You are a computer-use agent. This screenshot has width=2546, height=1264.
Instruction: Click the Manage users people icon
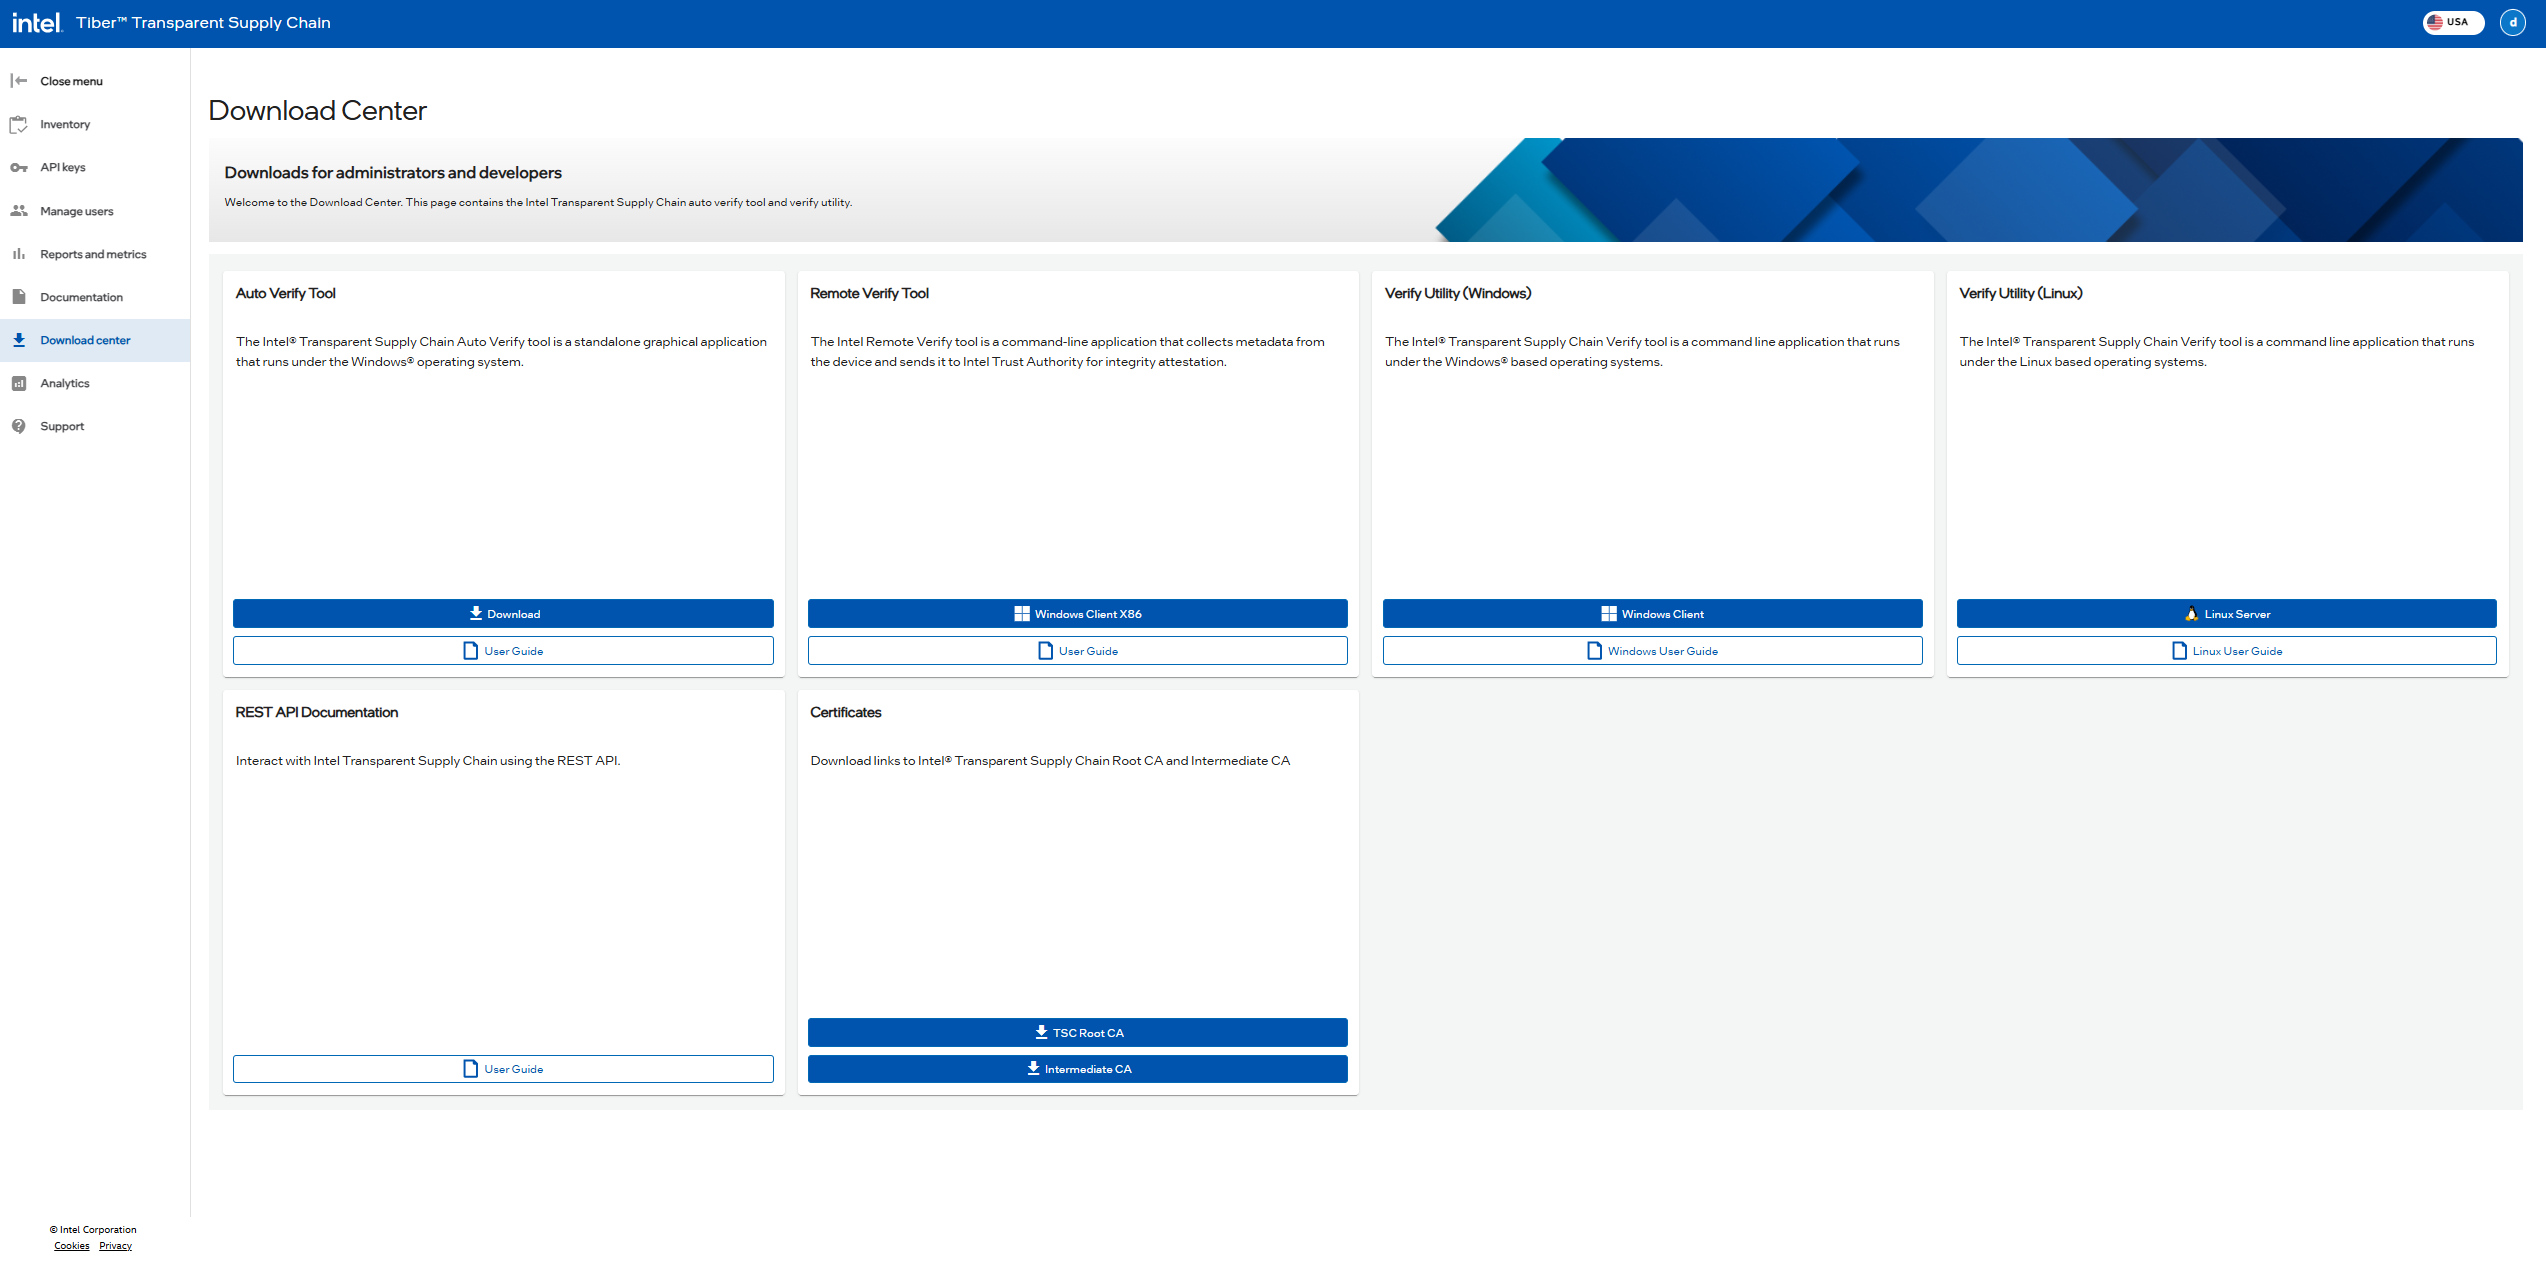19,211
